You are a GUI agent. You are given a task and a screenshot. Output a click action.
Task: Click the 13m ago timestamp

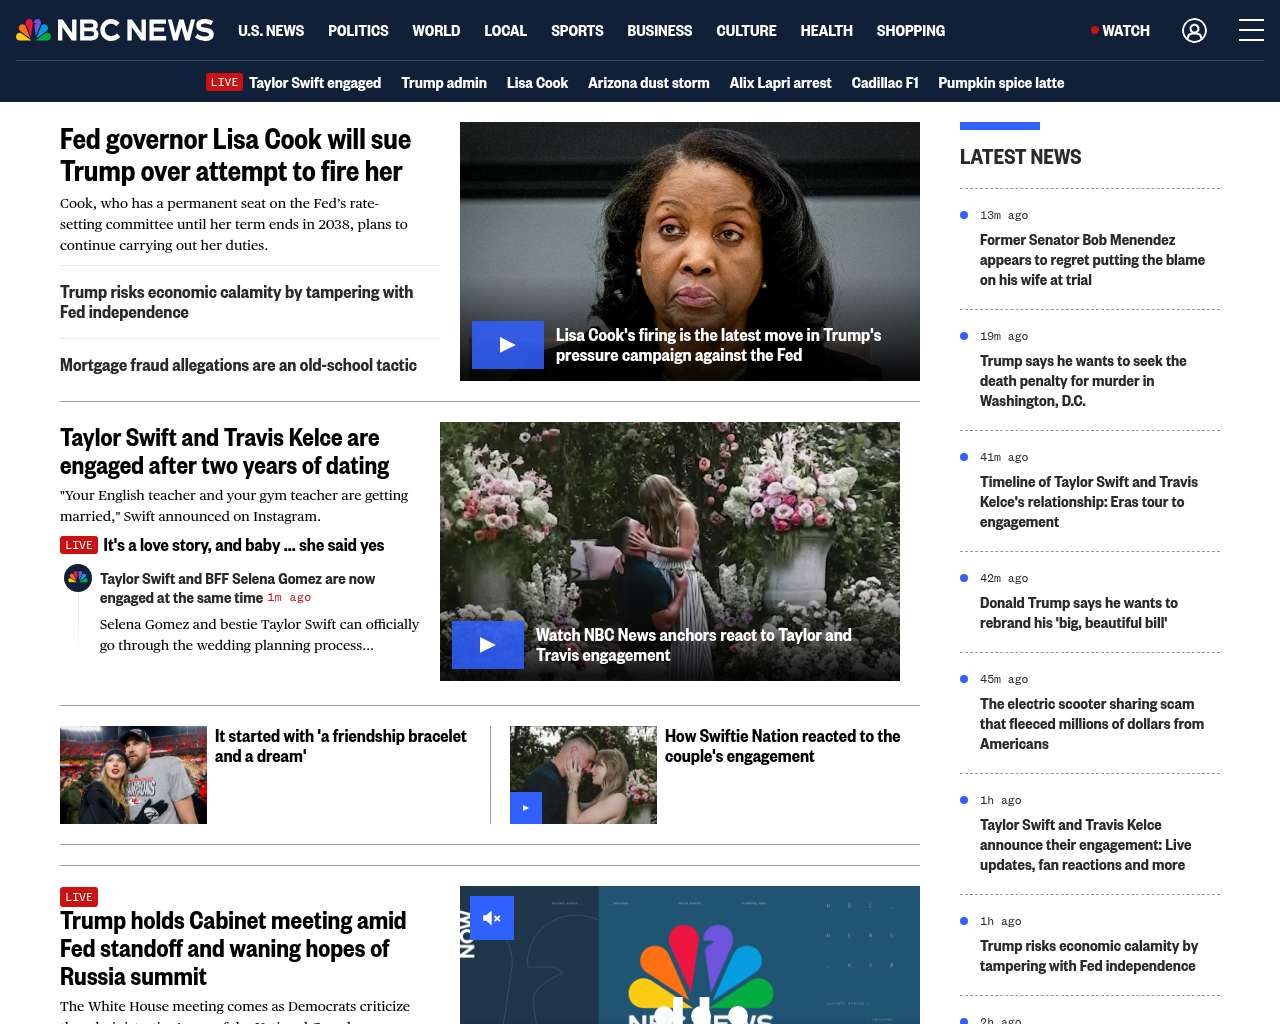click(x=1004, y=215)
